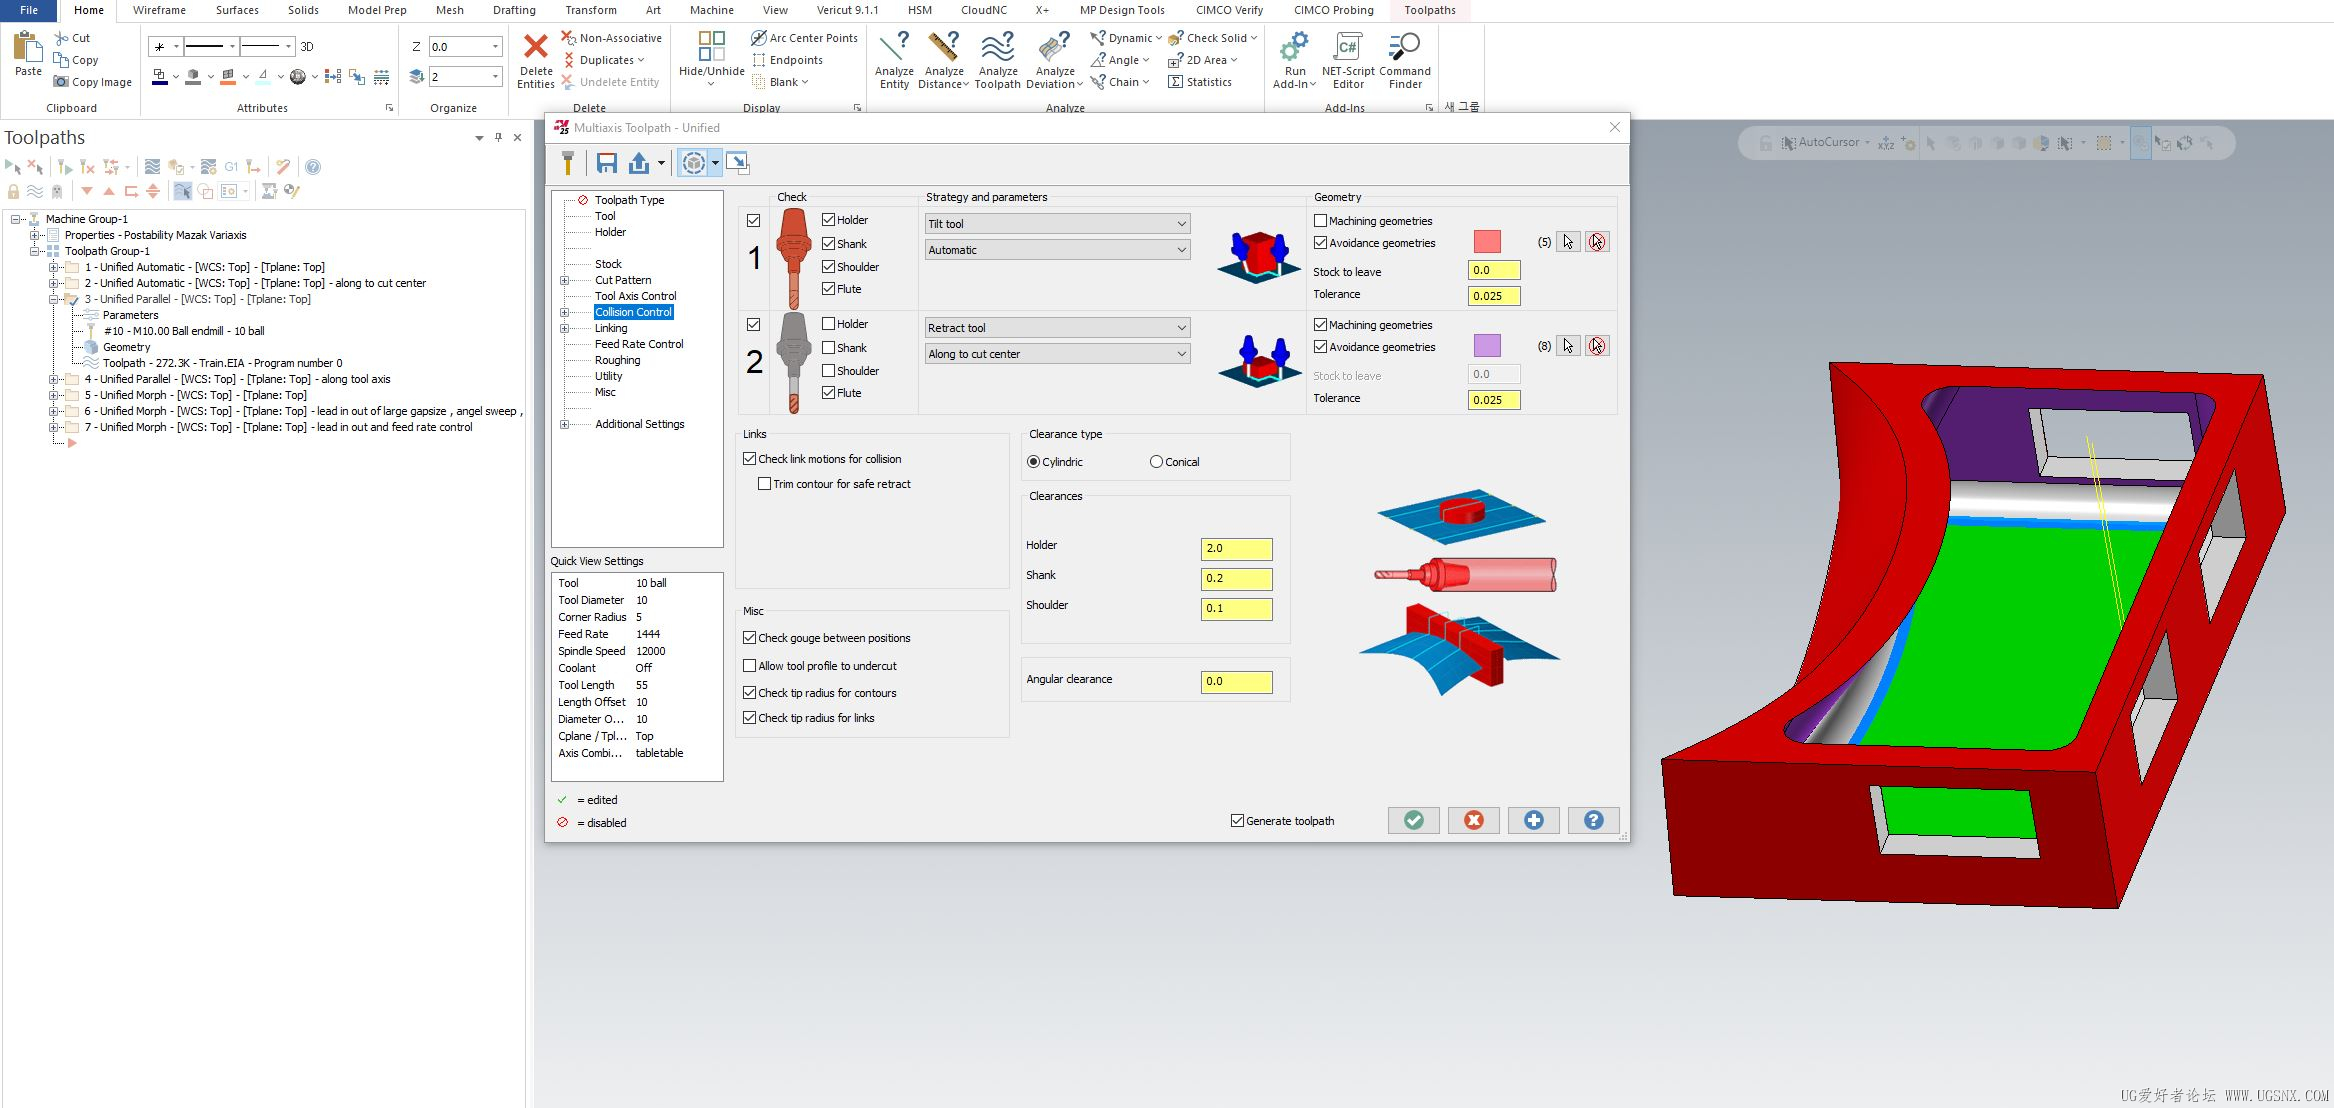The image size is (2334, 1108).
Task: Click the purple avoidance geometry color swatch
Action: pos(1487,346)
